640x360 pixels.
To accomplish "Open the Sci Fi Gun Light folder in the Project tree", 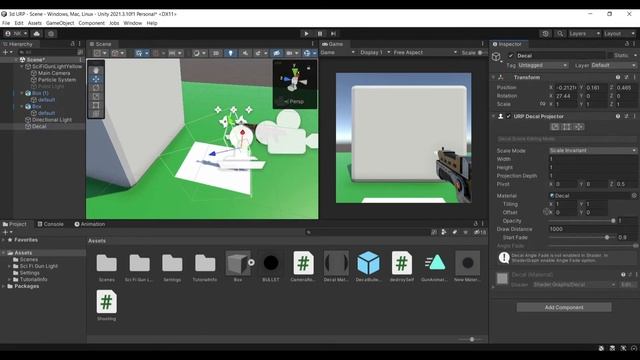I will [x=38, y=266].
